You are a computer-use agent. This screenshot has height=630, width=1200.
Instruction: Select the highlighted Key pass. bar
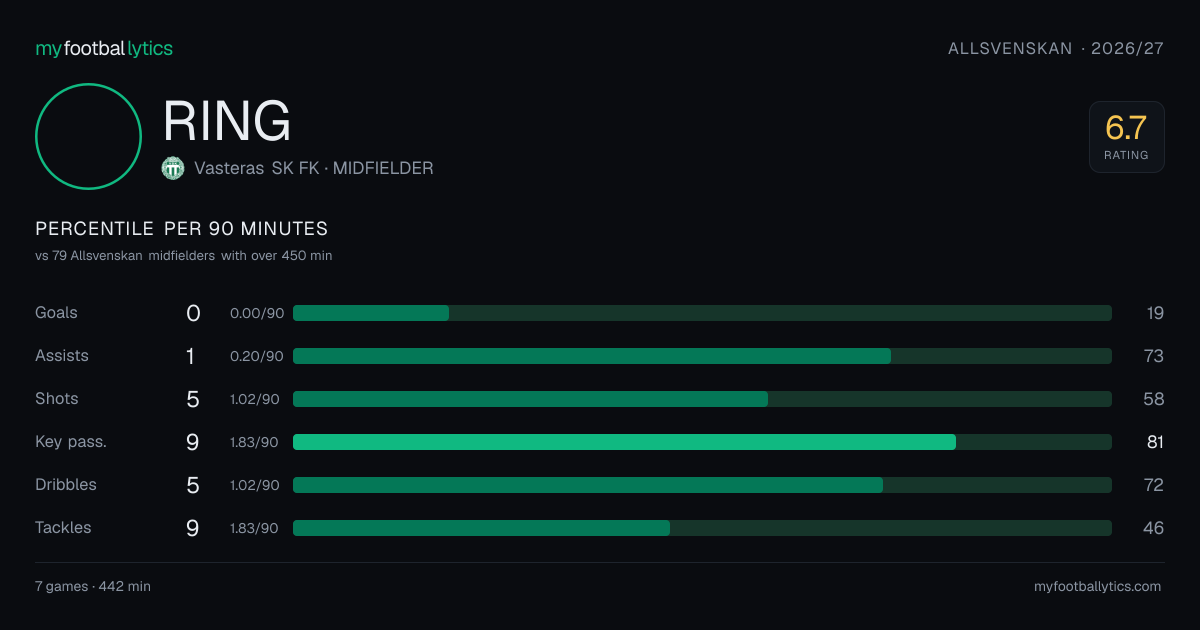702,442
